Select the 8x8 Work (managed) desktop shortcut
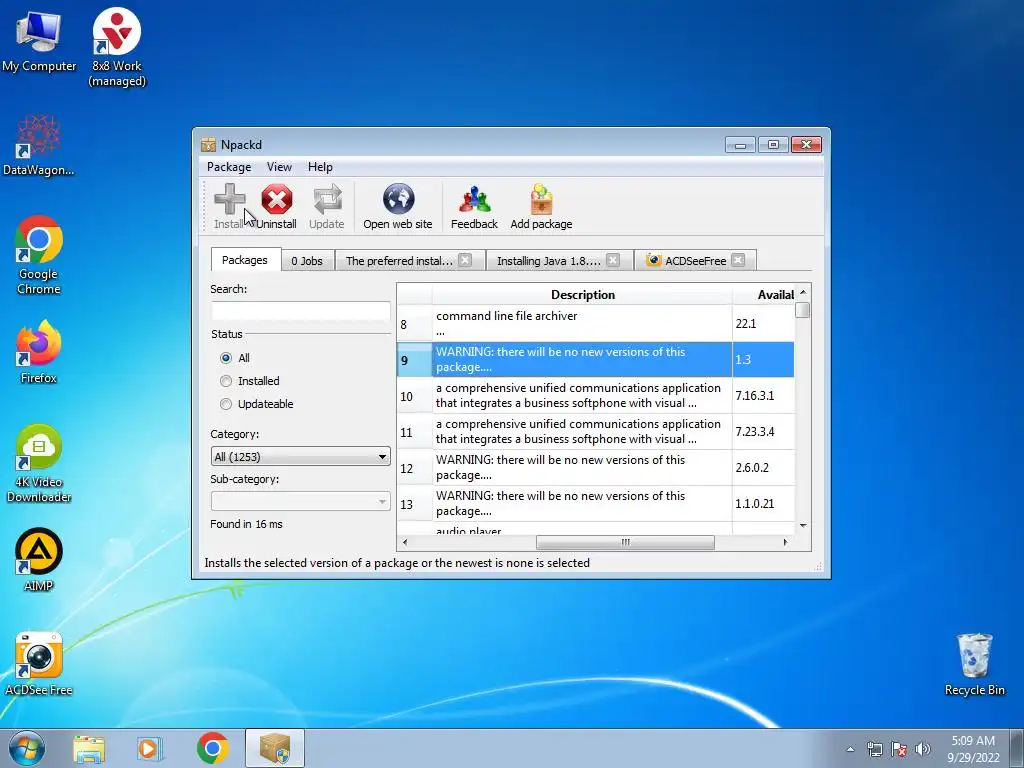This screenshot has height=768, width=1024. 117,47
